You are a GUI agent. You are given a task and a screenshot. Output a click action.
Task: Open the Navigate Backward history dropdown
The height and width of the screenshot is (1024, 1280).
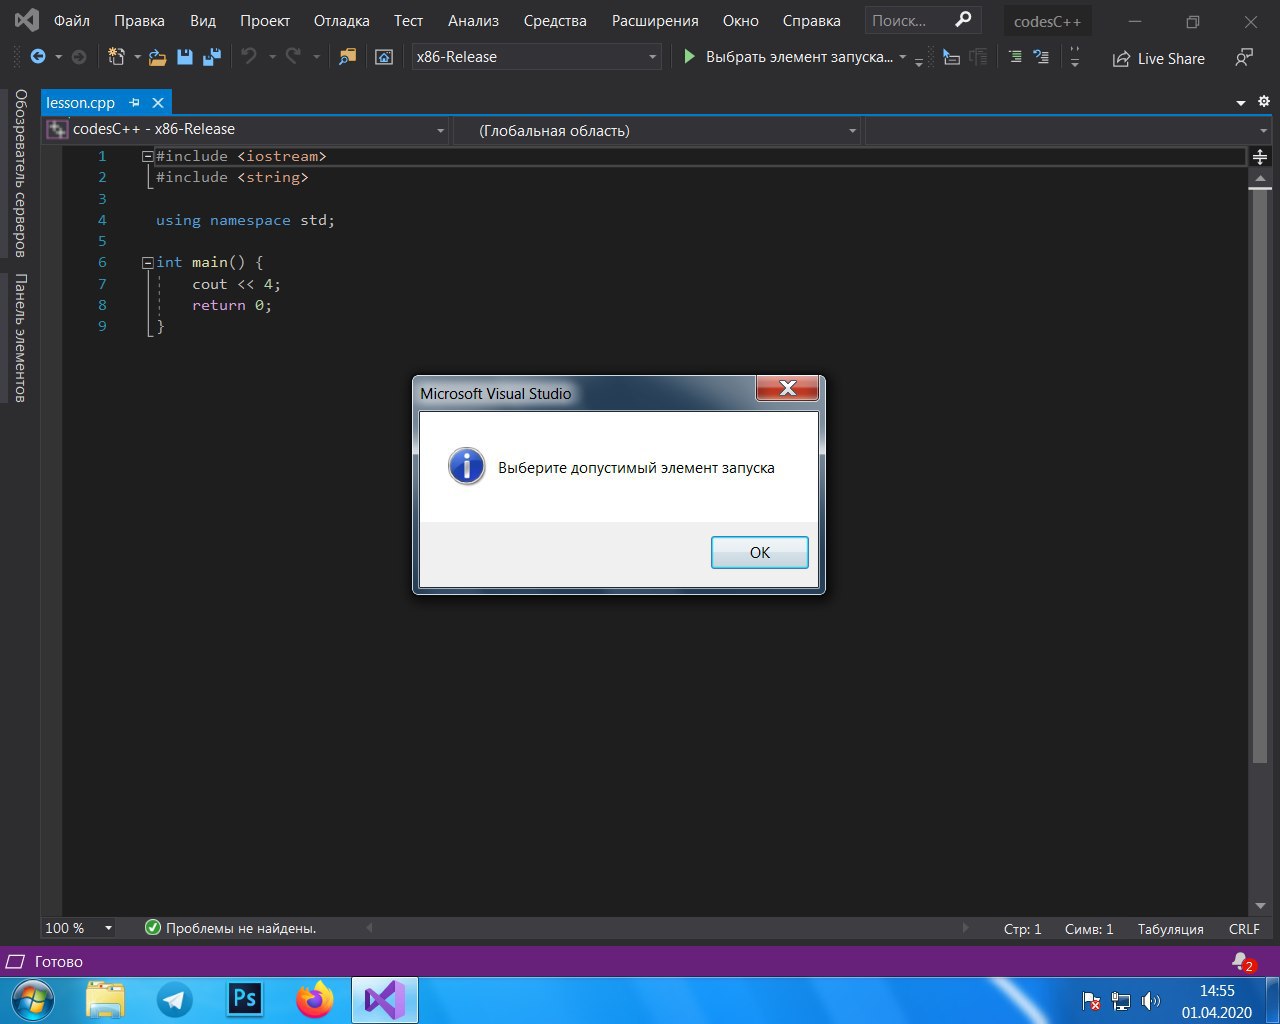(x=58, y=57)
